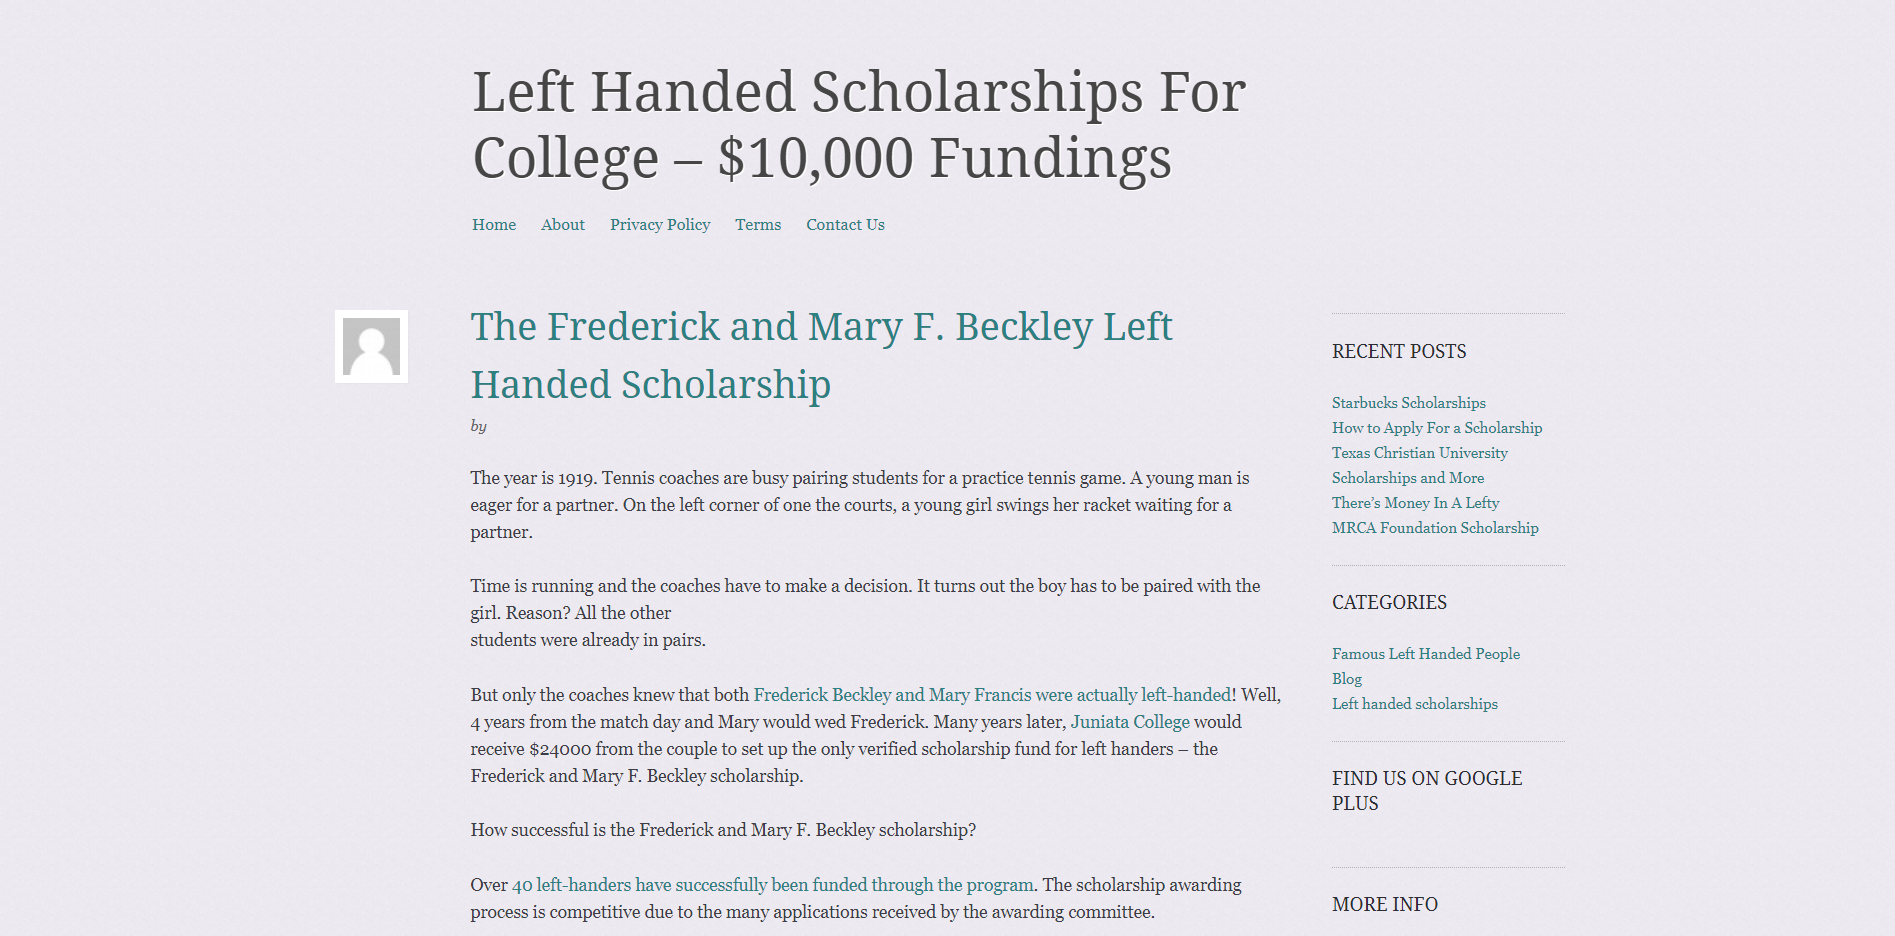
Task: Open the Starbucks Scholarships post
Action: click(x=1407, y=403)
